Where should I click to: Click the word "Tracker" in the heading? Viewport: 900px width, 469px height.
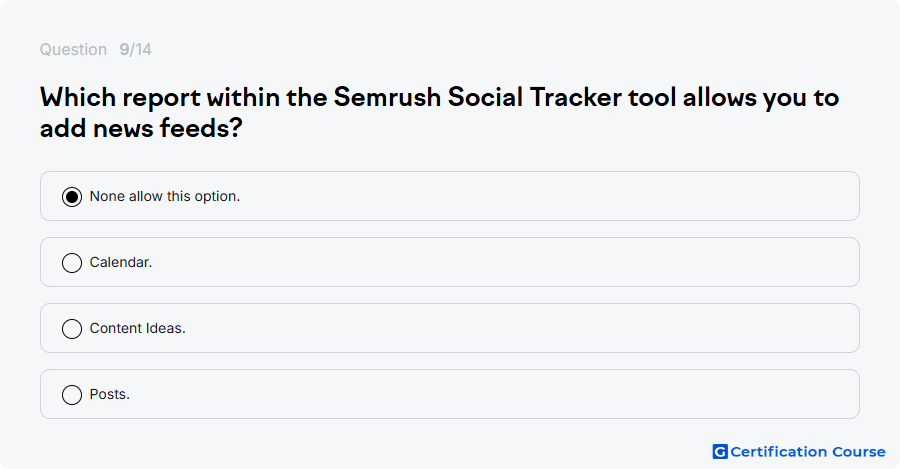(576, 97)
